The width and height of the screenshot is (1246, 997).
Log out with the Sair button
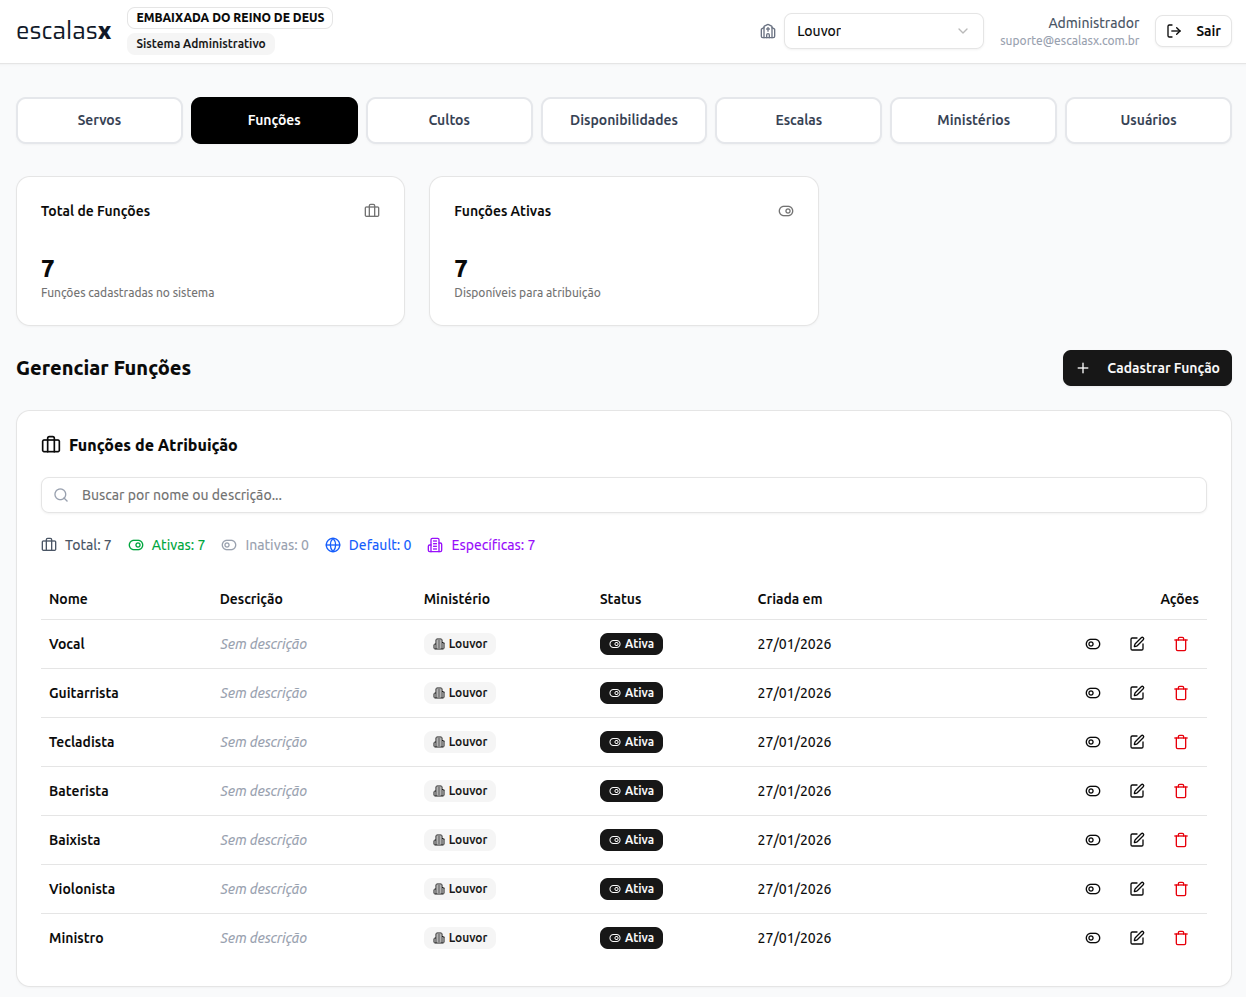pyautogui.click(x=1193, y=31)
